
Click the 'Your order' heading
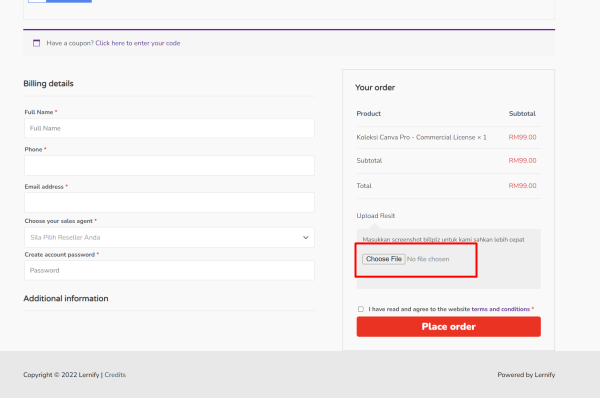[x=375, y=87]
